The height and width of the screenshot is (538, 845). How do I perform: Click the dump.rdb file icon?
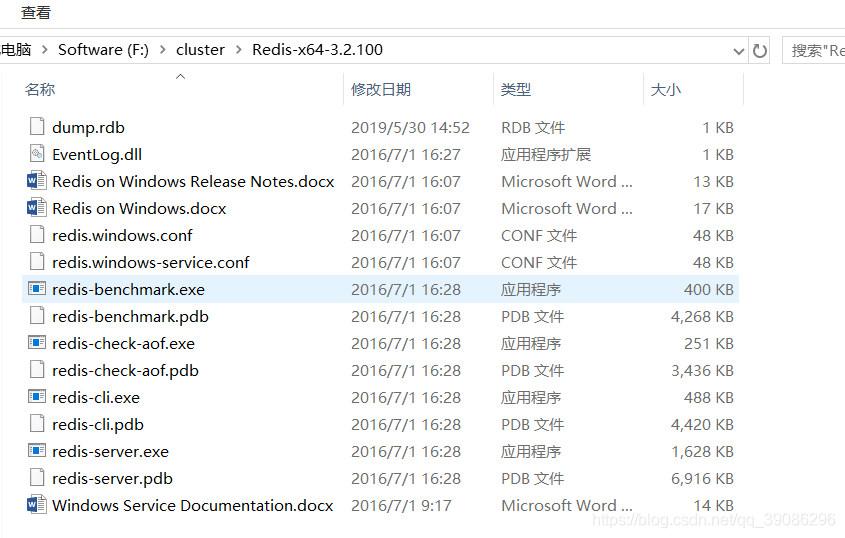coord(37,127)
